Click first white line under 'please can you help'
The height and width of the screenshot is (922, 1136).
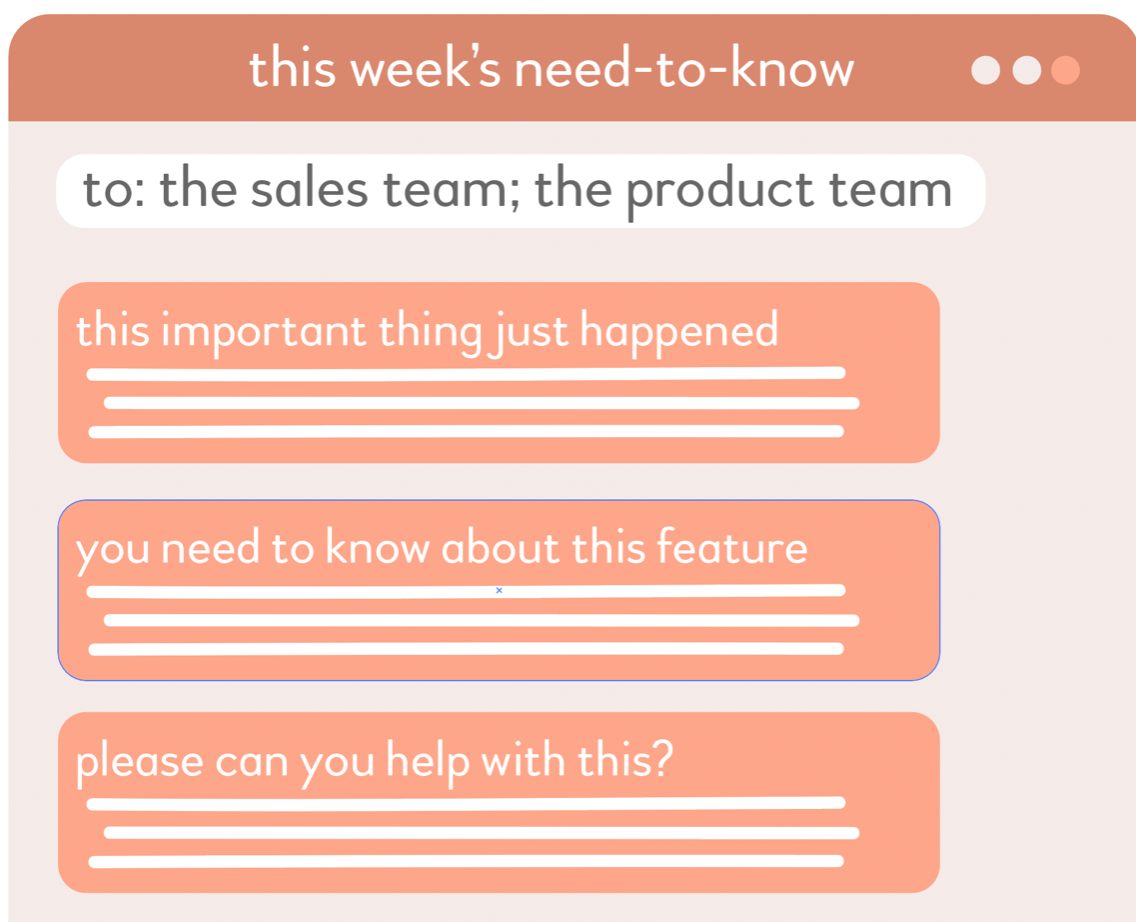point(465,803)
